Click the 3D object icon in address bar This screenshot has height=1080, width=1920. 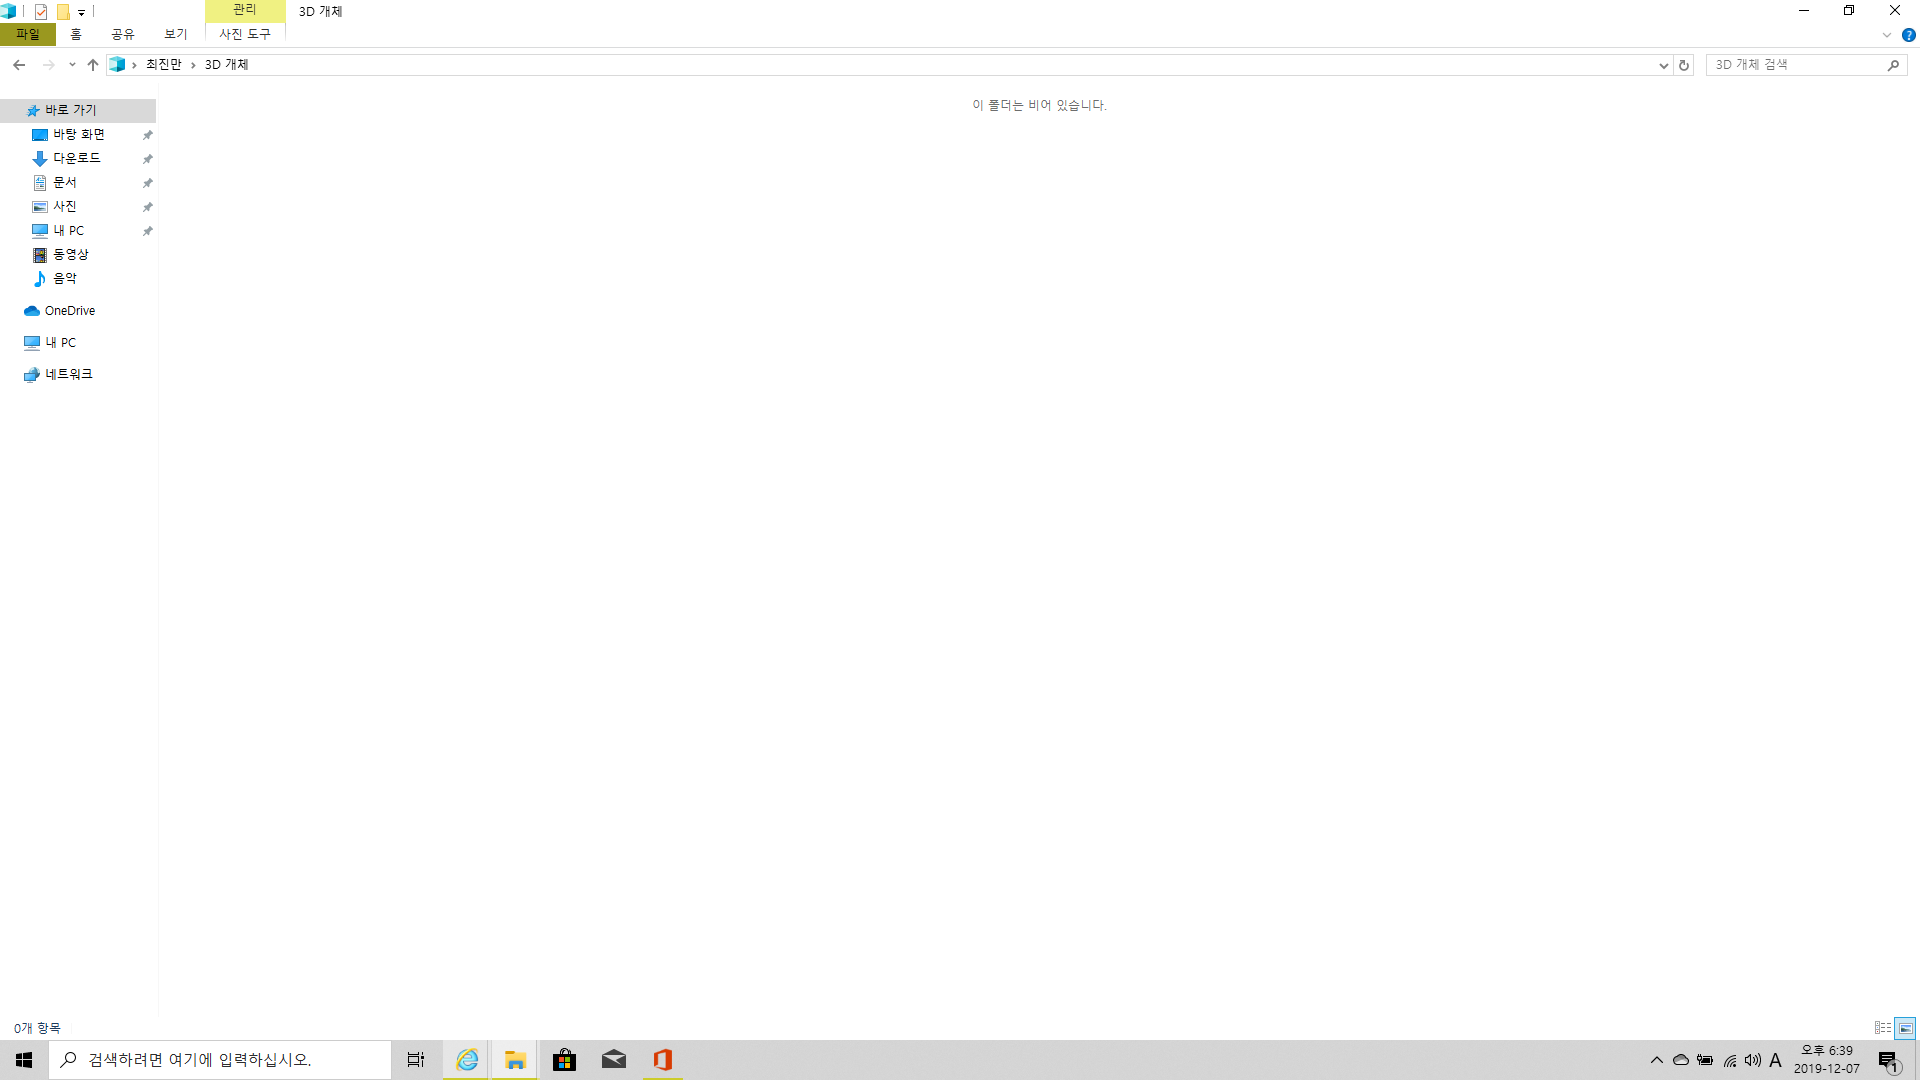[x=117, y=65]
